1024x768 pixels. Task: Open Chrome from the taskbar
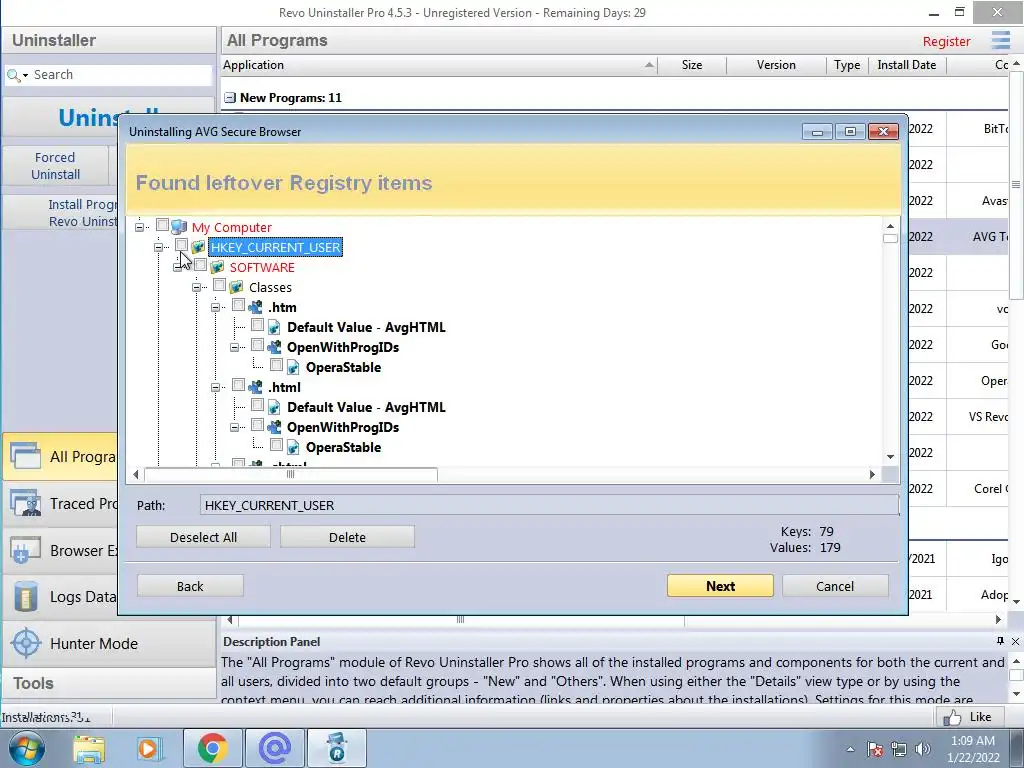click(212, 748)
